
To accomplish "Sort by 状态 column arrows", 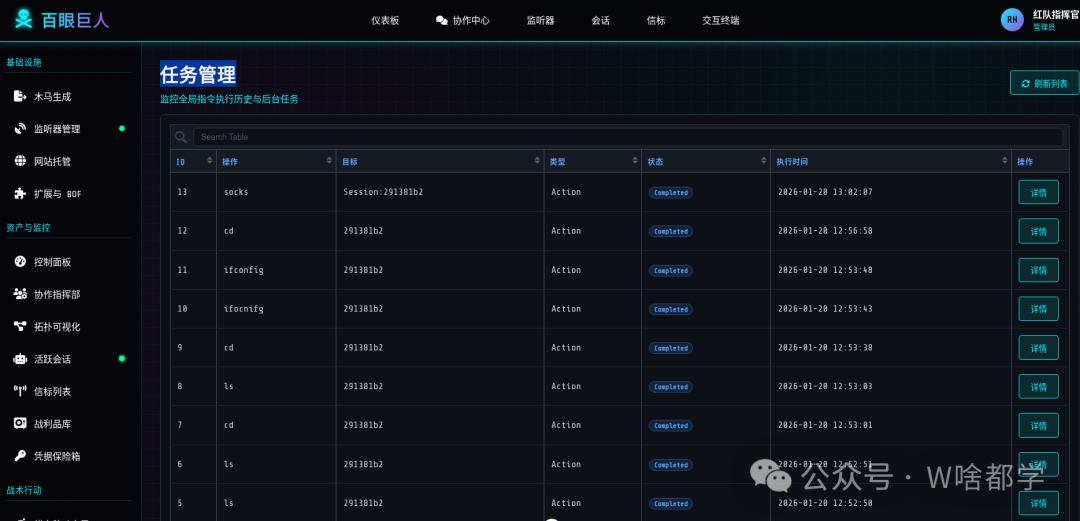I will click(764, 161).
